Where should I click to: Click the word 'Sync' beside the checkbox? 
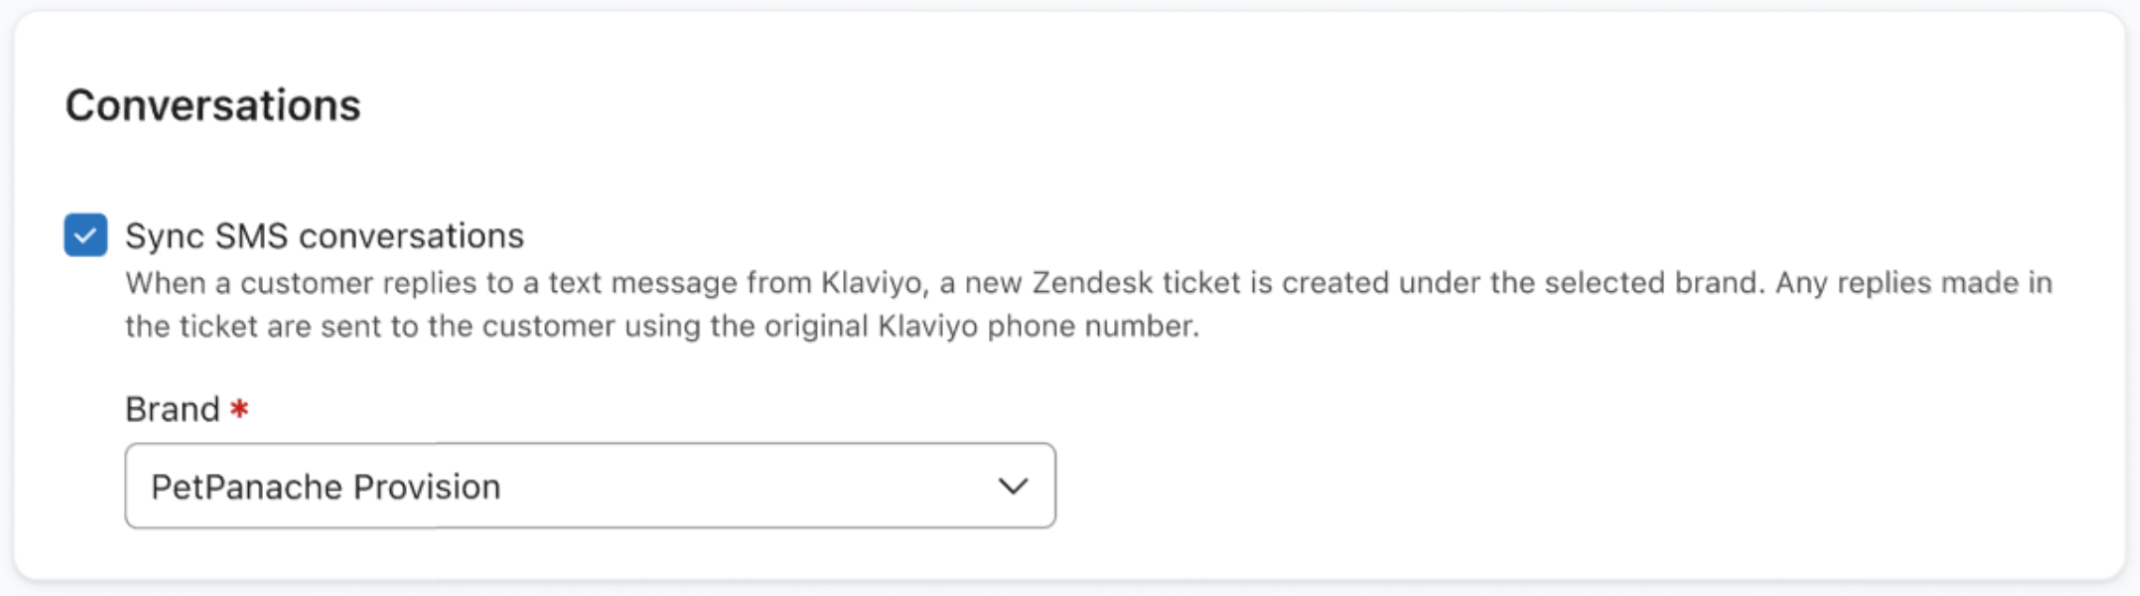[164, 236]
